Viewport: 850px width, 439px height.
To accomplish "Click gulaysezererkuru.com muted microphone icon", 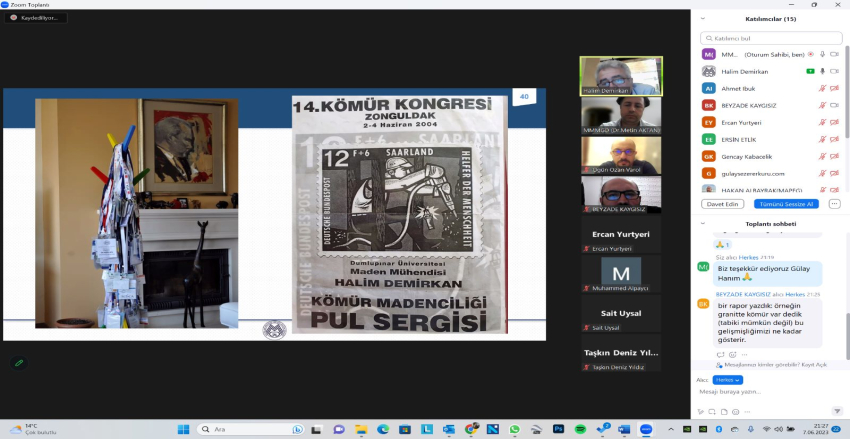I will coord(822,173).
